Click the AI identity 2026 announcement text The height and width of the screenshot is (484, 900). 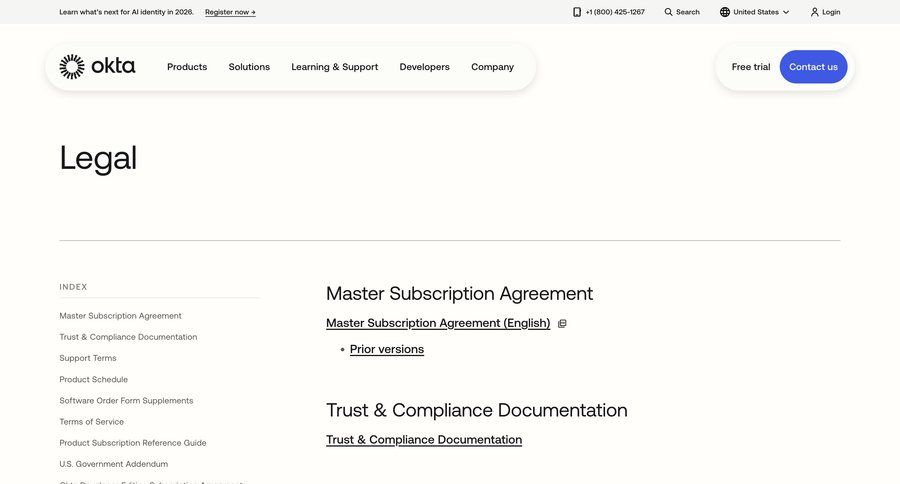pyautogui.click(x=126, y=12)
